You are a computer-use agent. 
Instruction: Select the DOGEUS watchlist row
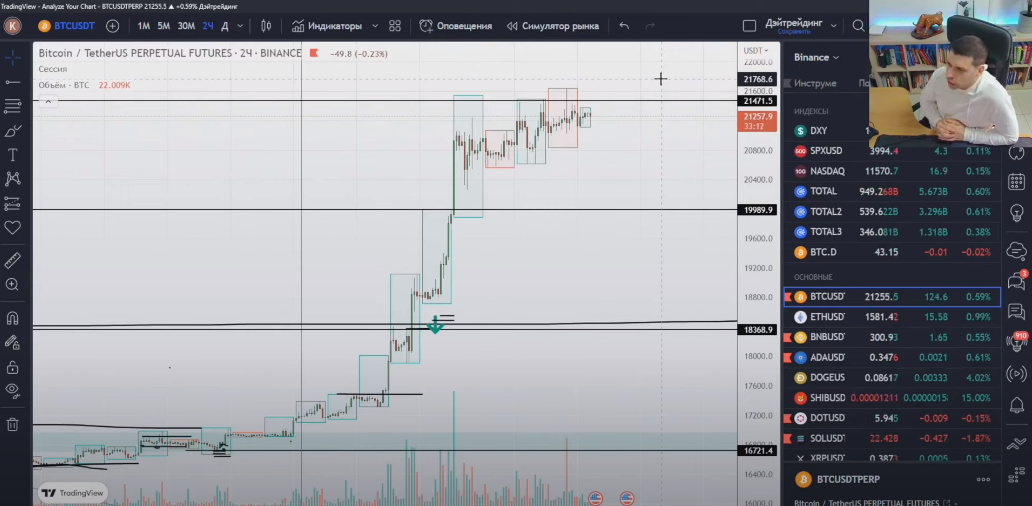[892, 378]
